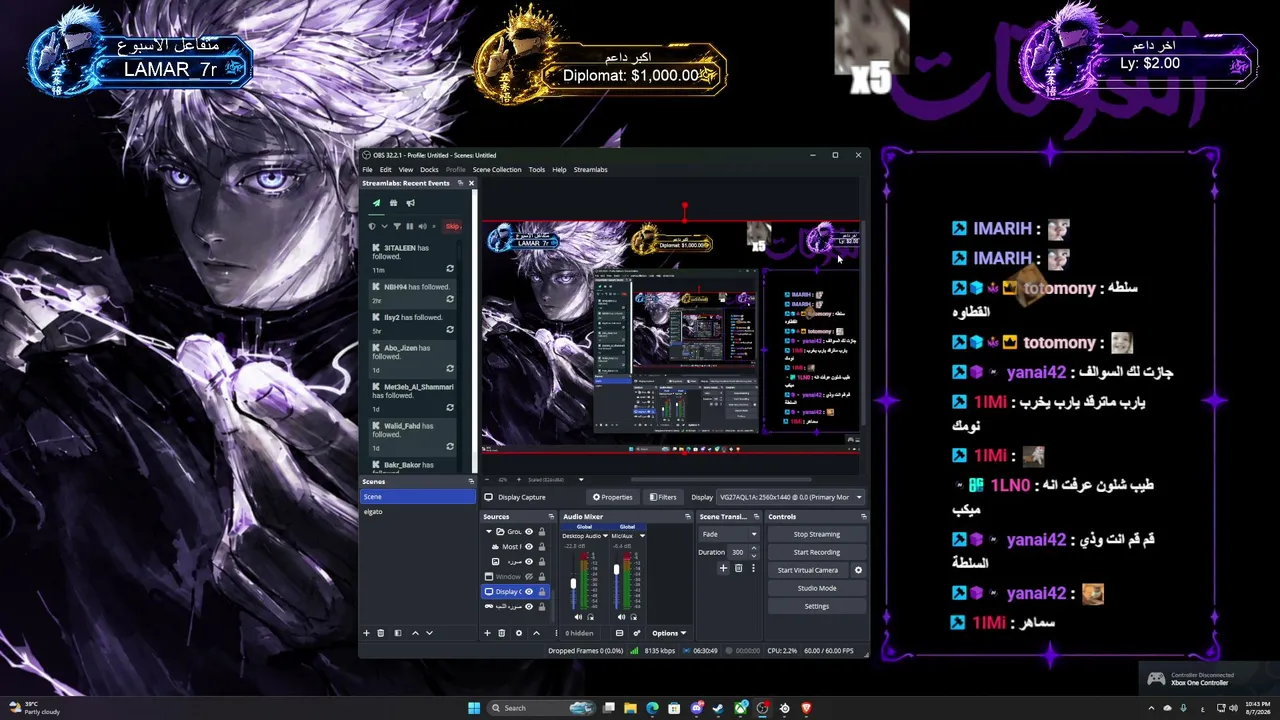Click the Start Recording button
This screenshot has width=1280, height=720.
click(817, 552)
